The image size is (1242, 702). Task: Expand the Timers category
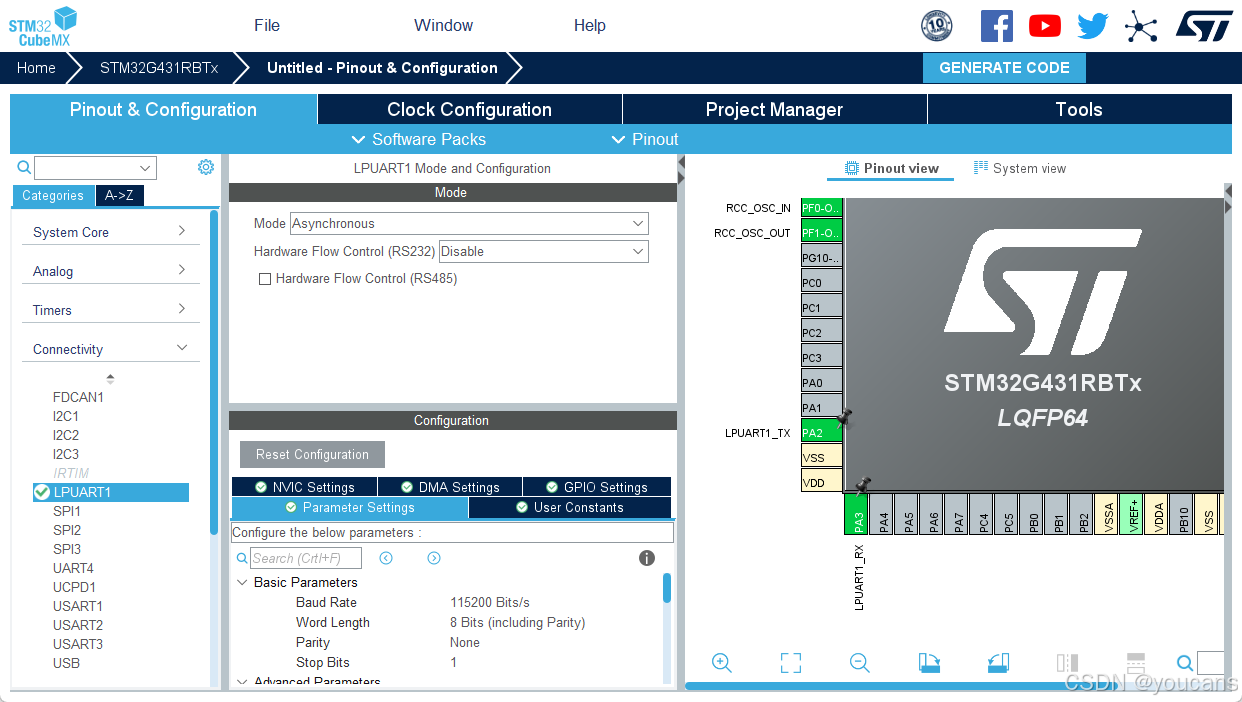click(110, 310)
